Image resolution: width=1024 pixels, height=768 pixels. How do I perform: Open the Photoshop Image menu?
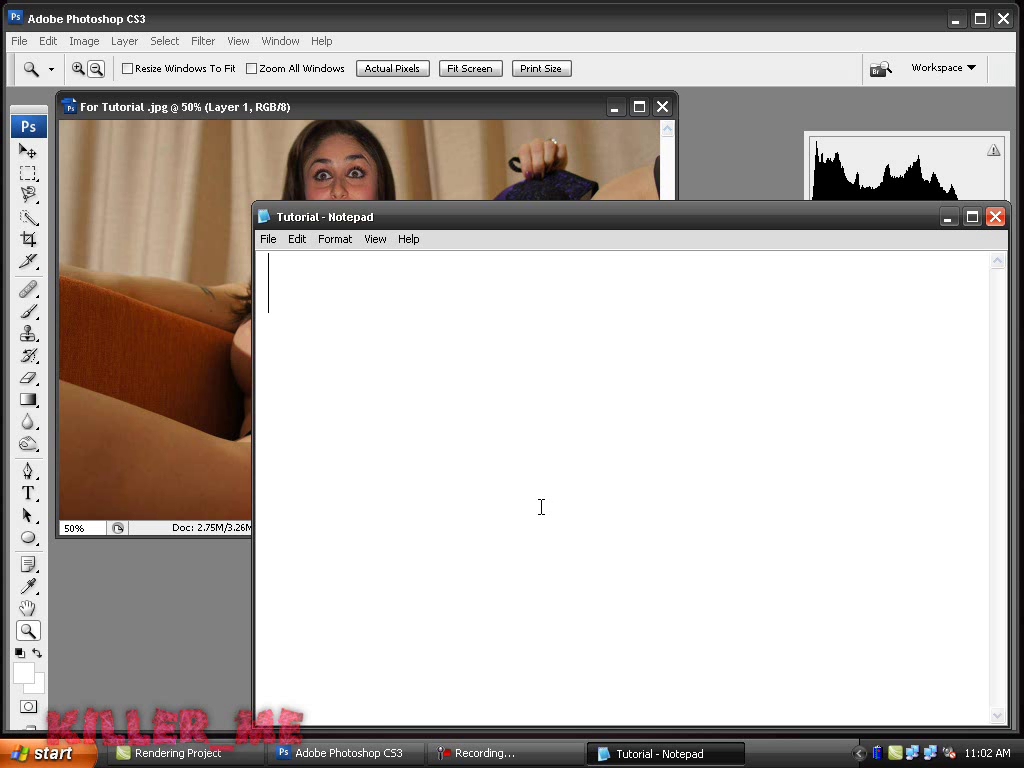(84, 41)
